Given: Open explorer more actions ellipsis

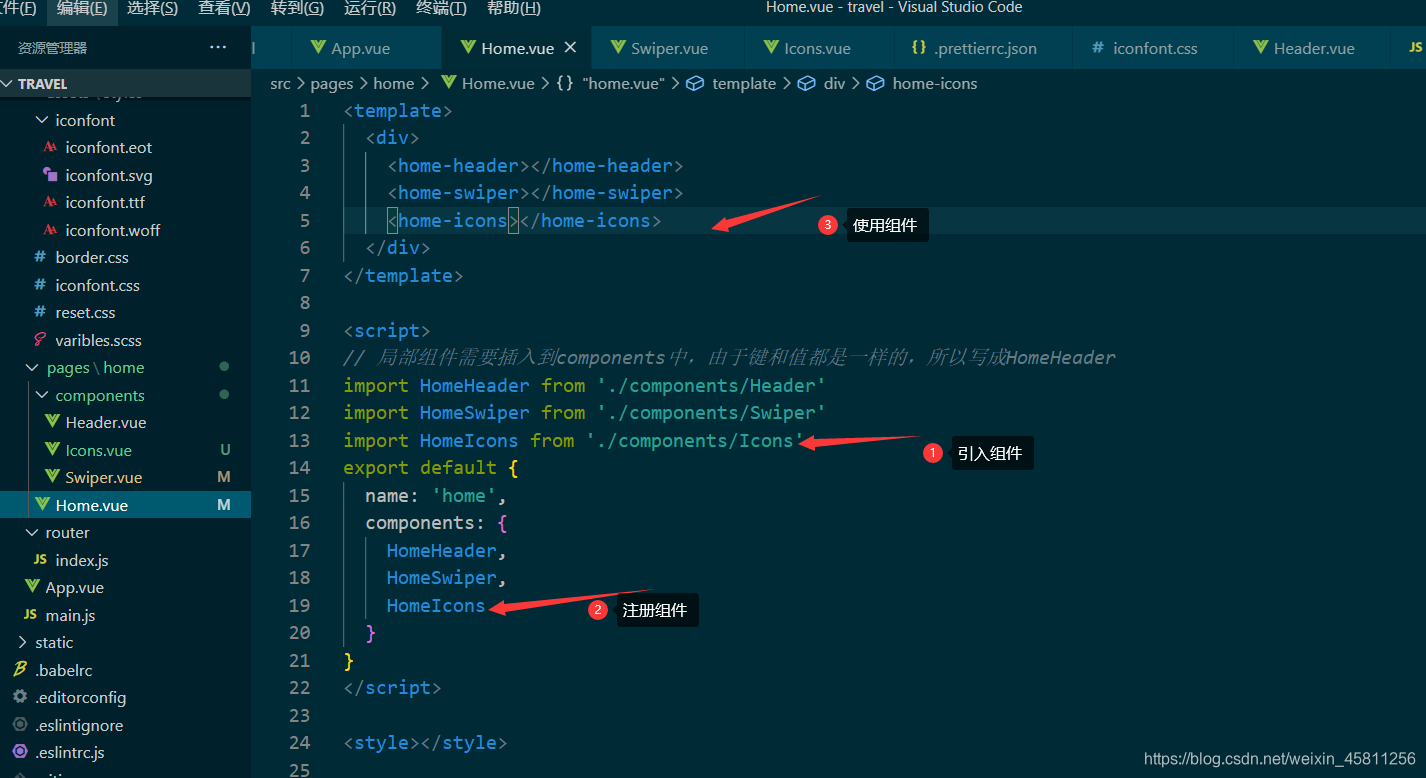Looking at the screenshot, I should point(218,48).
